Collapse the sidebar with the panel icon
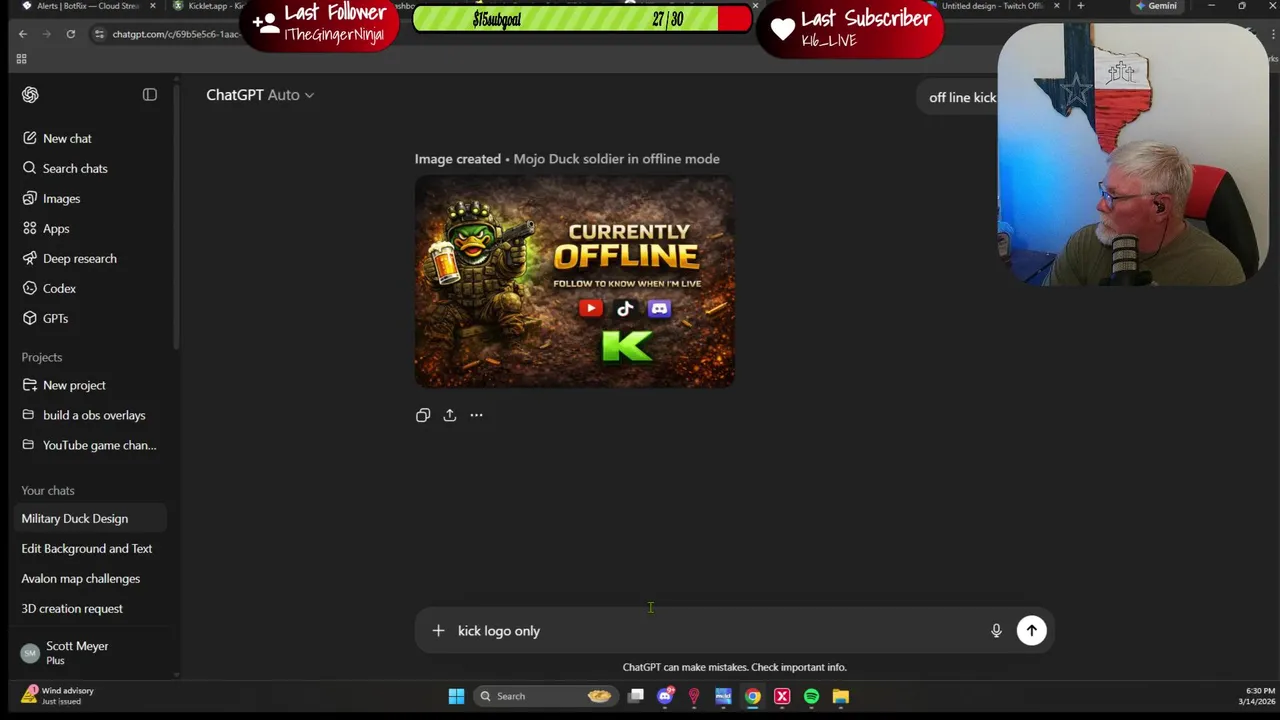This screenshot has width=1280, height=720. [150, 95]
